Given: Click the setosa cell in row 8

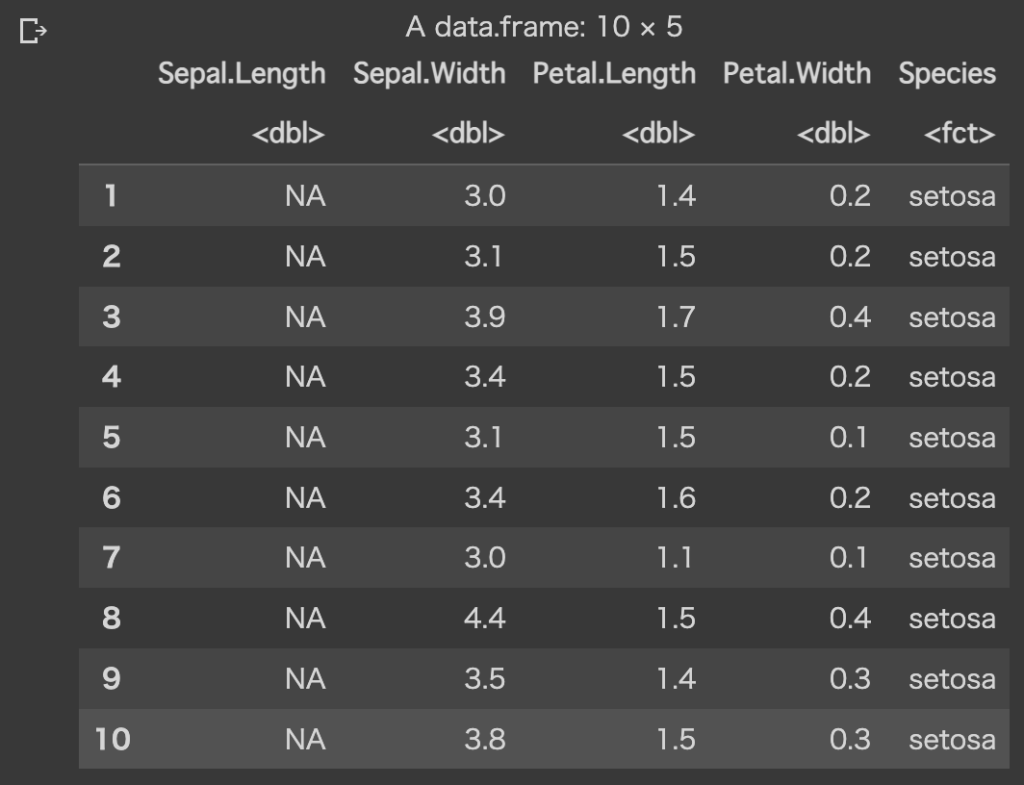Looking at the screenshot, I should [952, 619].
